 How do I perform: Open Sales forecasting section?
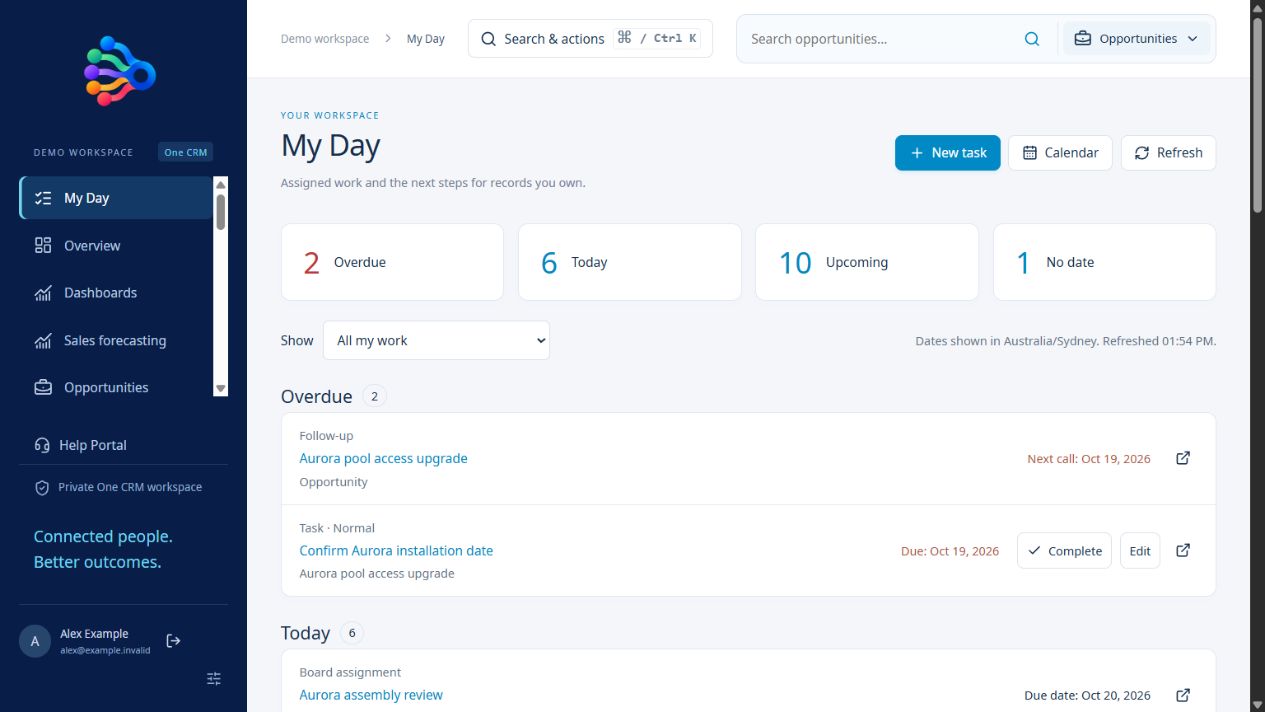coord(116,340)
